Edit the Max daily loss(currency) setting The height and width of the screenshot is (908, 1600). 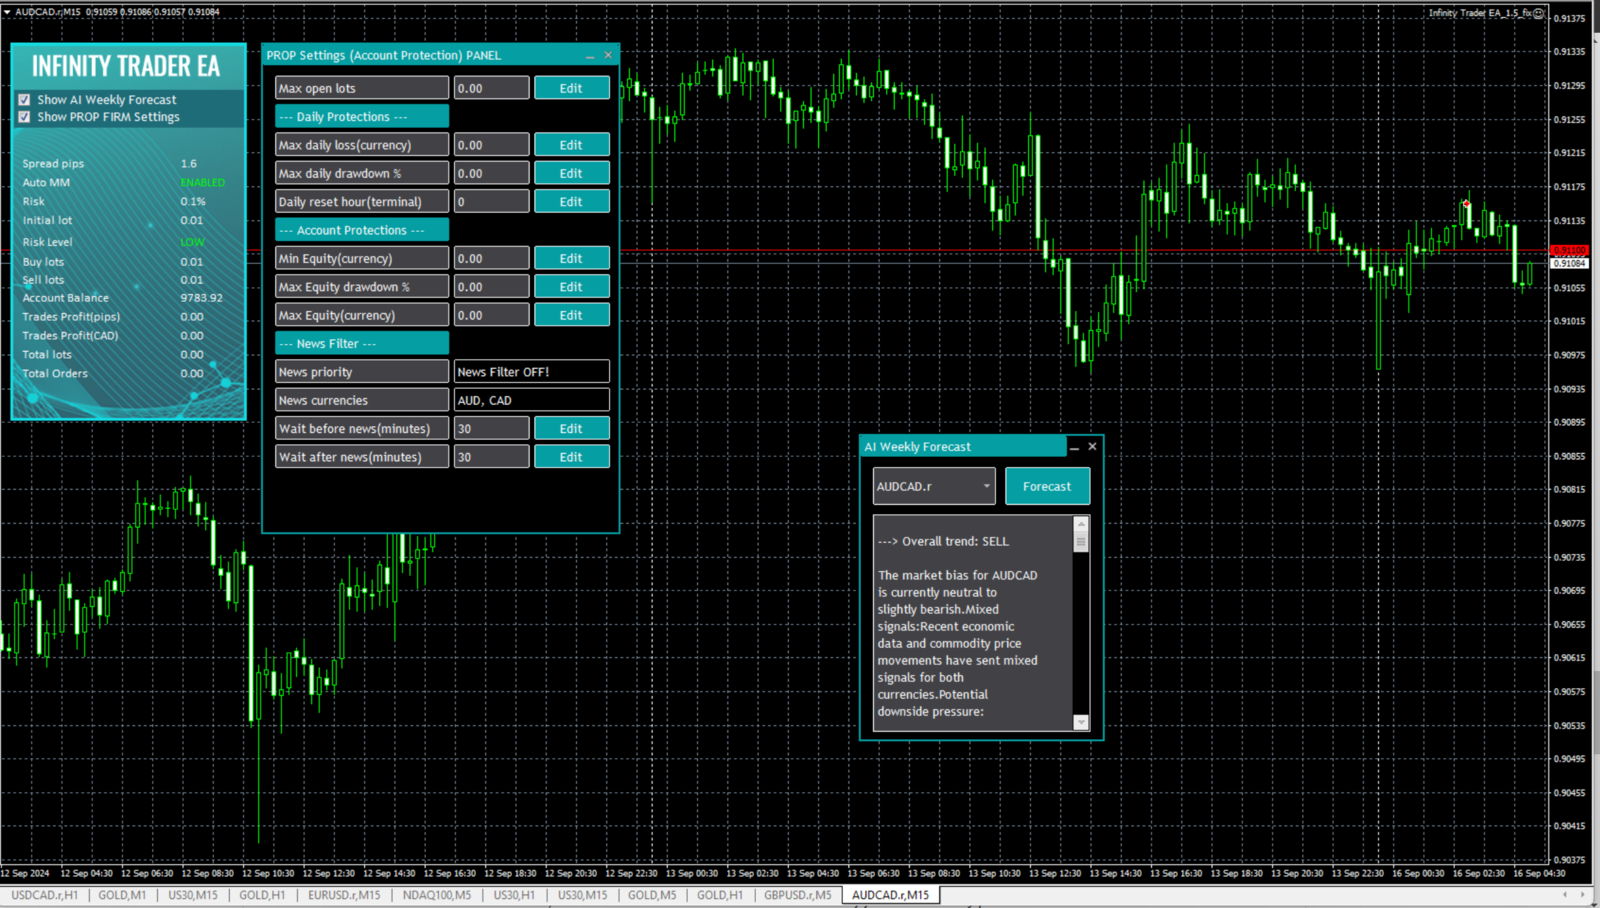click(x=571, y=145)
